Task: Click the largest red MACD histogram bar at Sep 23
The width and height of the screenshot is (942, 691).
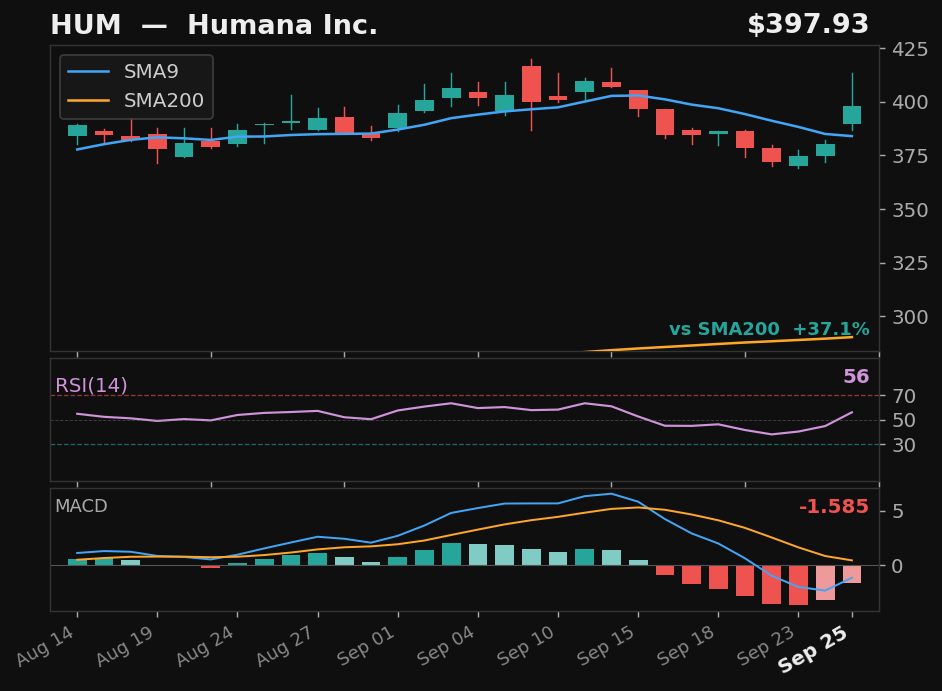Action: pyautogui.click(x=798, y=585)
